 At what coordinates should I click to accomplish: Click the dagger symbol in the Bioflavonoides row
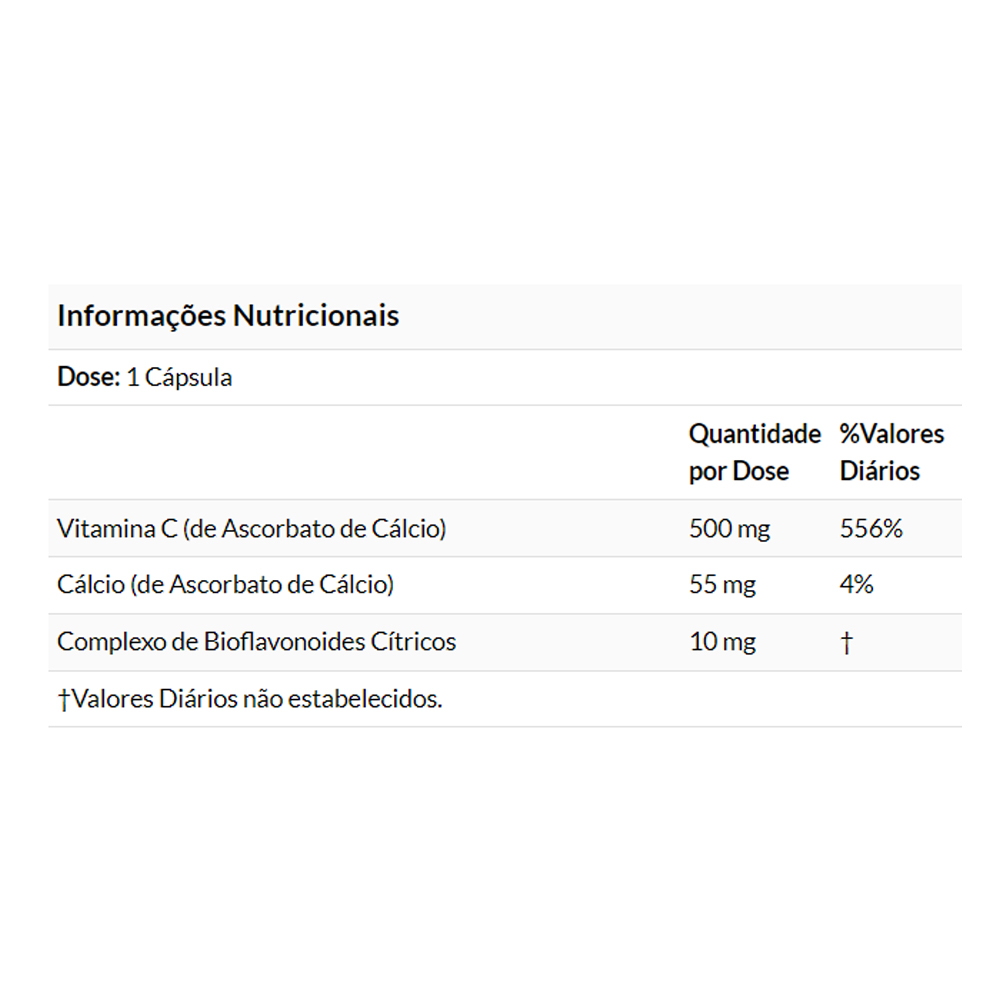[x=846, y=643]
